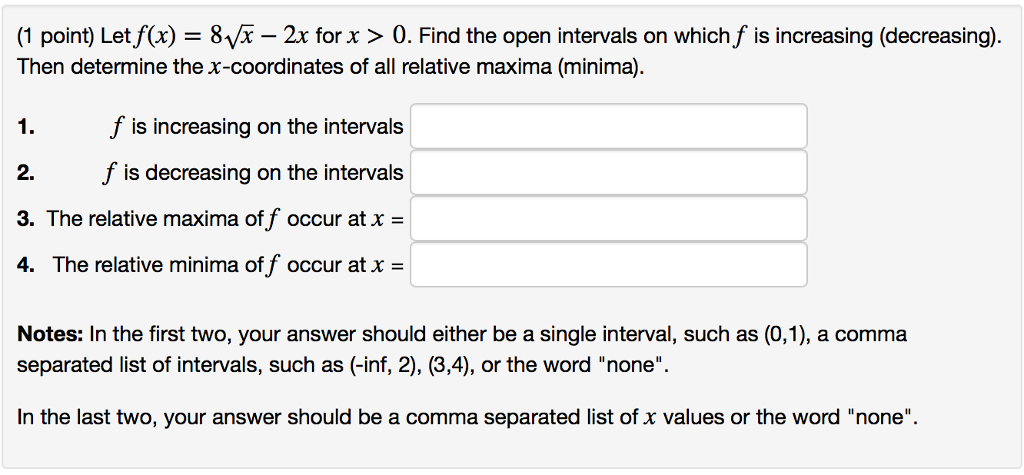Click the label 'f is increasing on the intervals'

click(257, 127)
